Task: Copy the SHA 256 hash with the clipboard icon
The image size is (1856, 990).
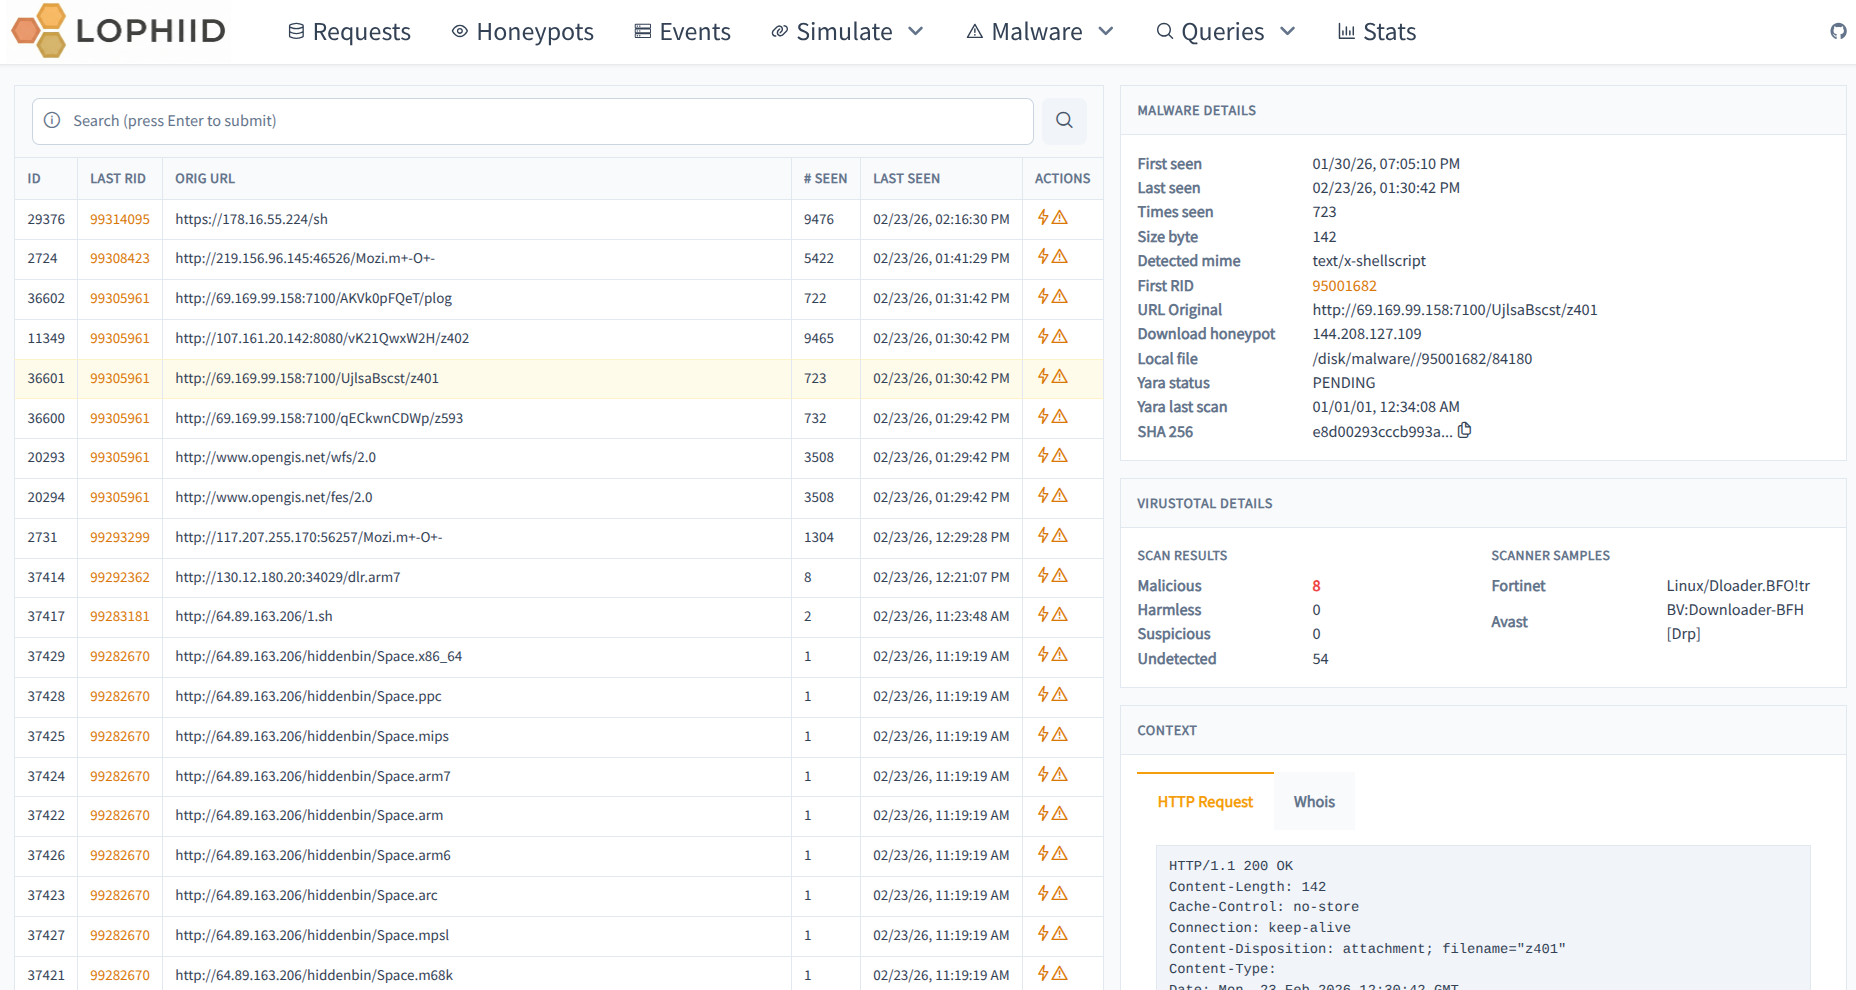Action: 1464,430
